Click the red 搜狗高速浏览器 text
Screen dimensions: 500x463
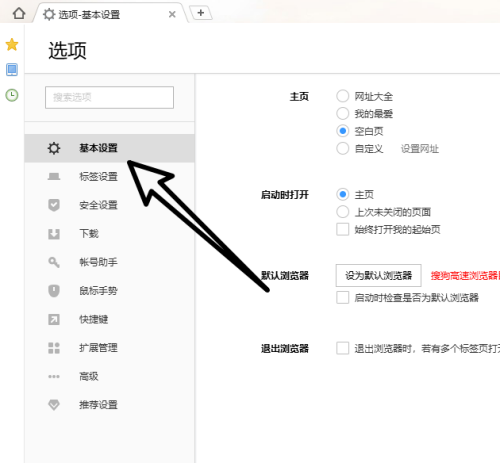pyautogui.click(x=465, y=276)
